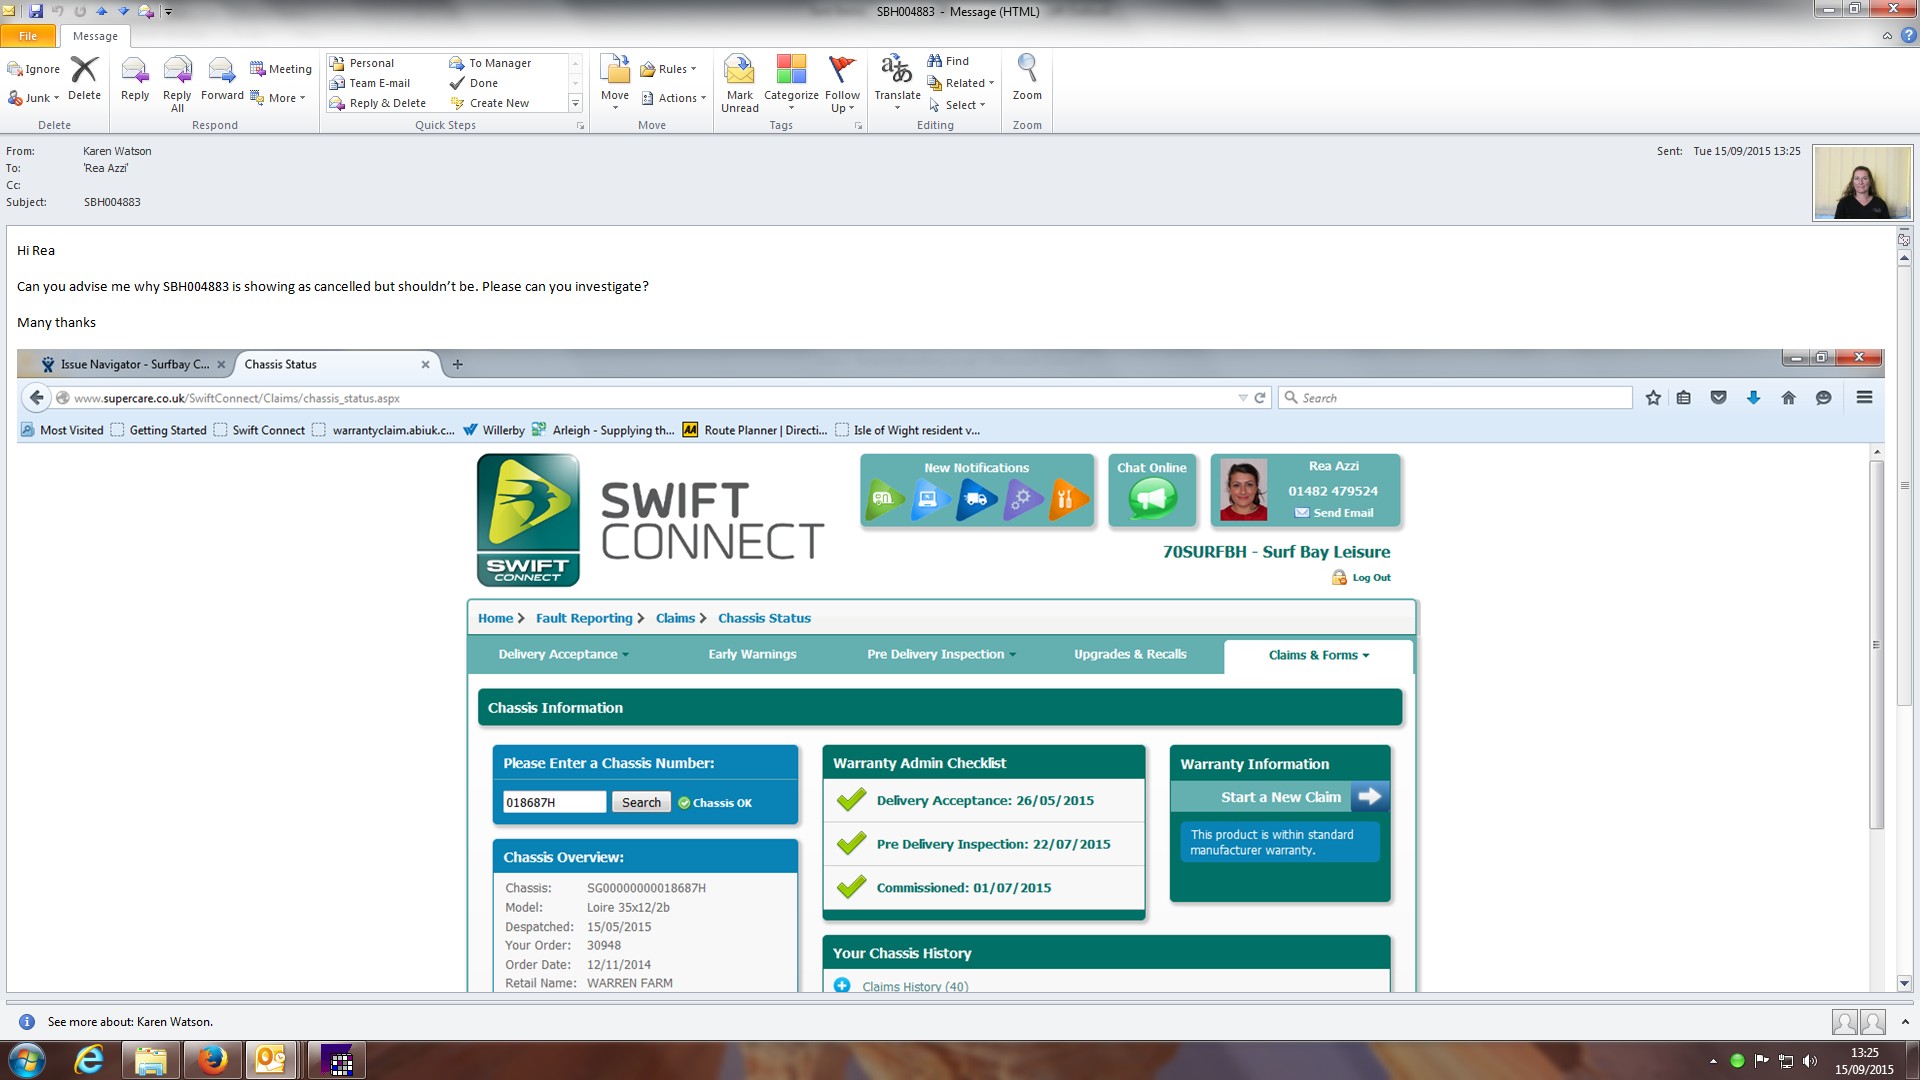1920x1080 pixels.
Task: Click the Done quick step
Action: (x=484, y=83)
